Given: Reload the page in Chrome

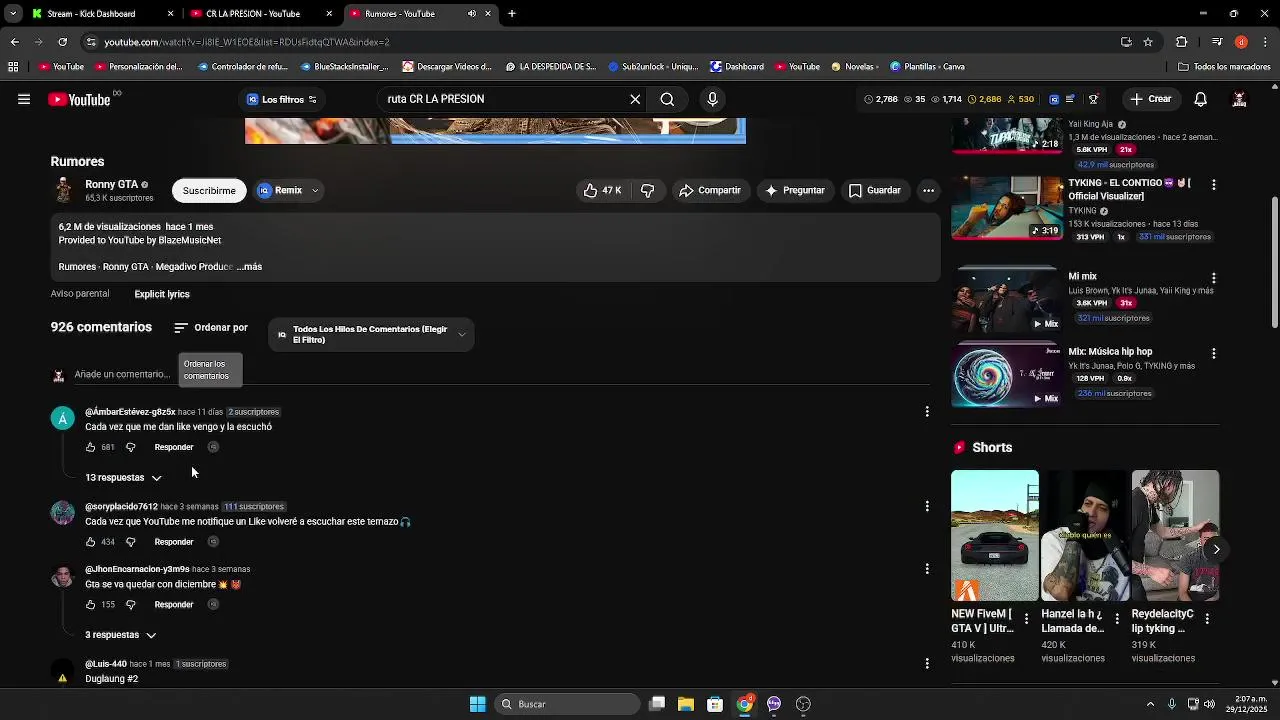Looking at the screenshot, I should click(x=62, y=42).
